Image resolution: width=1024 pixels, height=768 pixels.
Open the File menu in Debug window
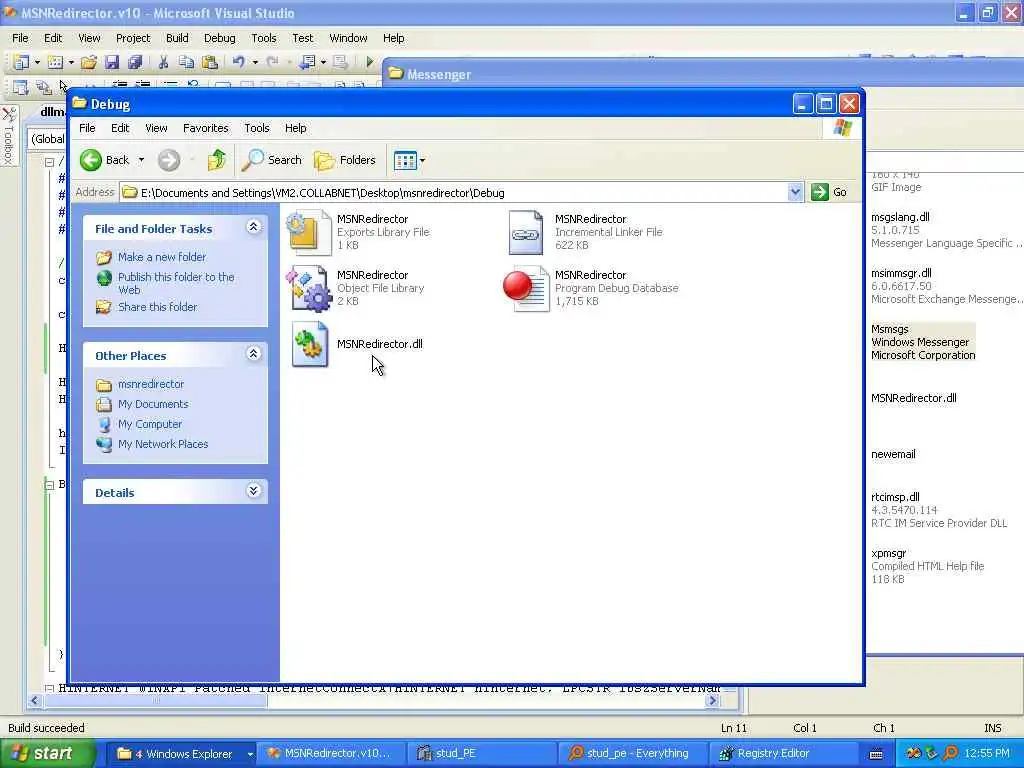pos(87,128)
